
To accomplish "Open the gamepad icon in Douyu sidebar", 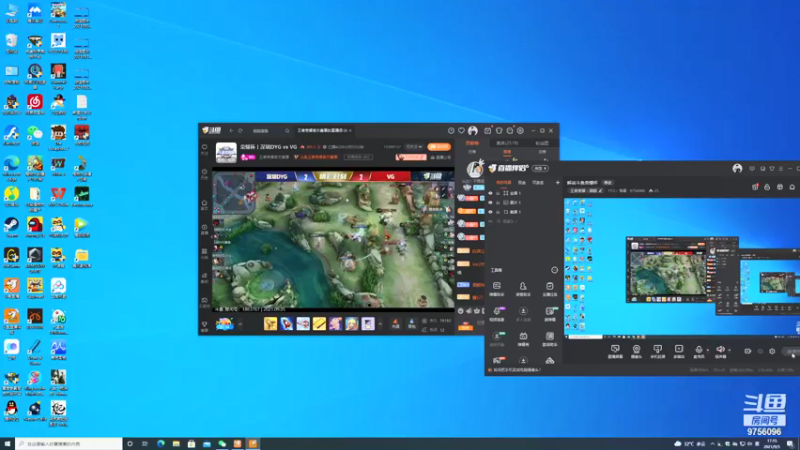I will (x=205, y=302).
